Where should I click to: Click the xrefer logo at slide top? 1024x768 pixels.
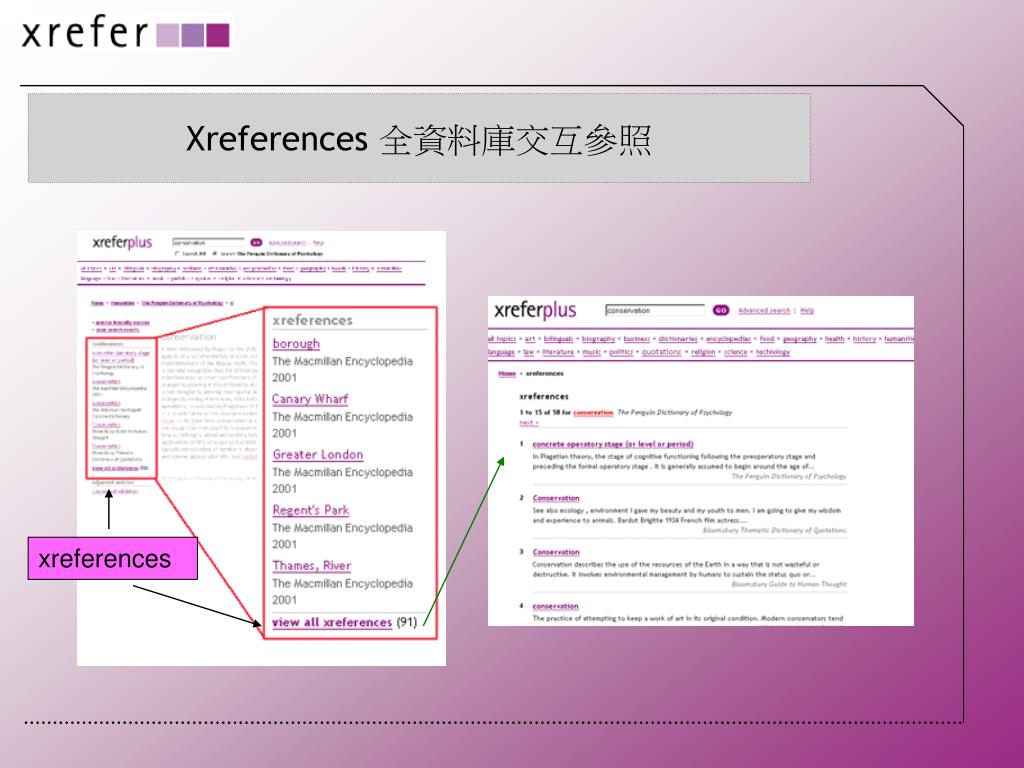tap(125, 33)
